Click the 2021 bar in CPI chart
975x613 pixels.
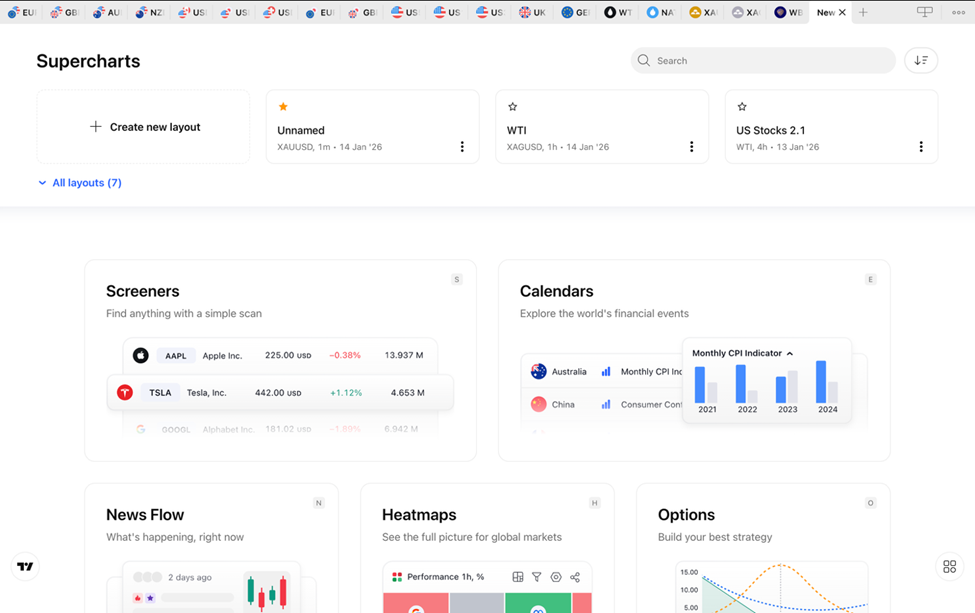point(700,385)
